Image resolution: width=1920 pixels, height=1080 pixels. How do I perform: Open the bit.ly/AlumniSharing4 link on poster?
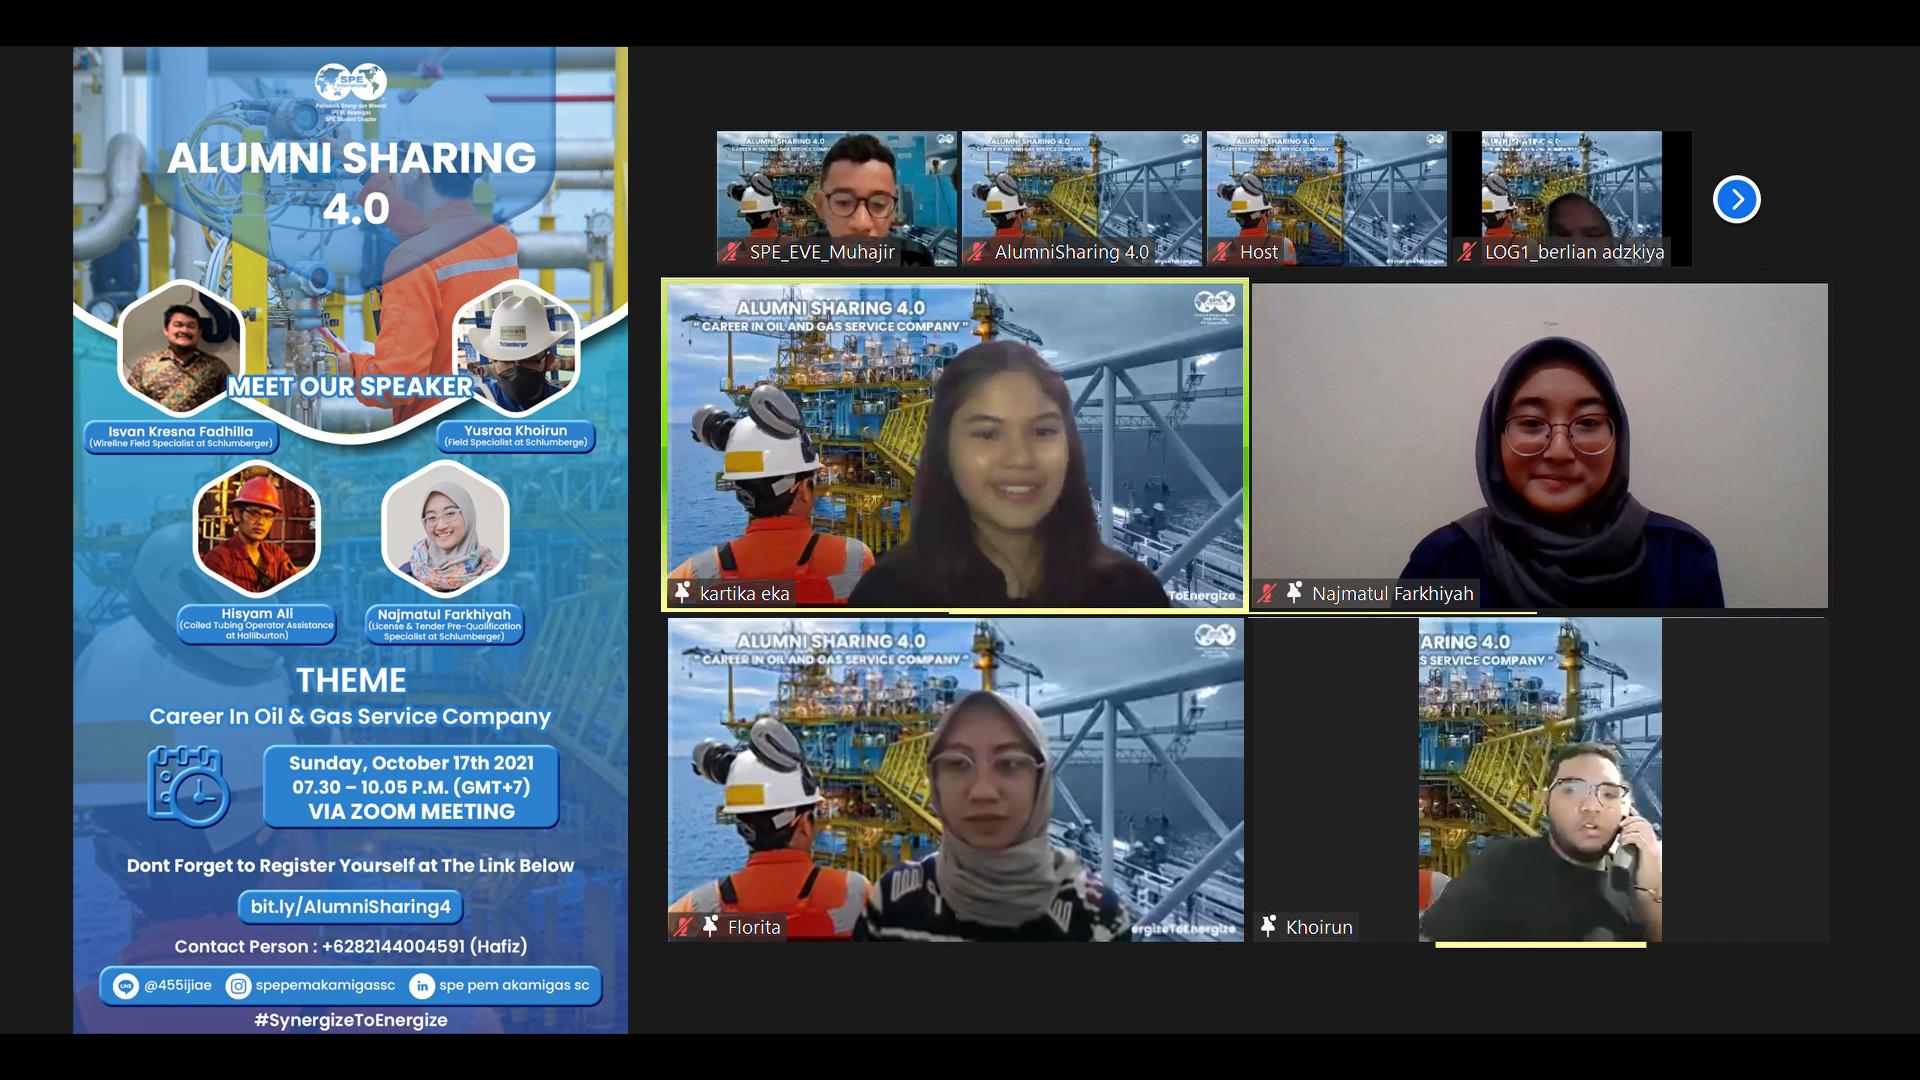point(350,907)
